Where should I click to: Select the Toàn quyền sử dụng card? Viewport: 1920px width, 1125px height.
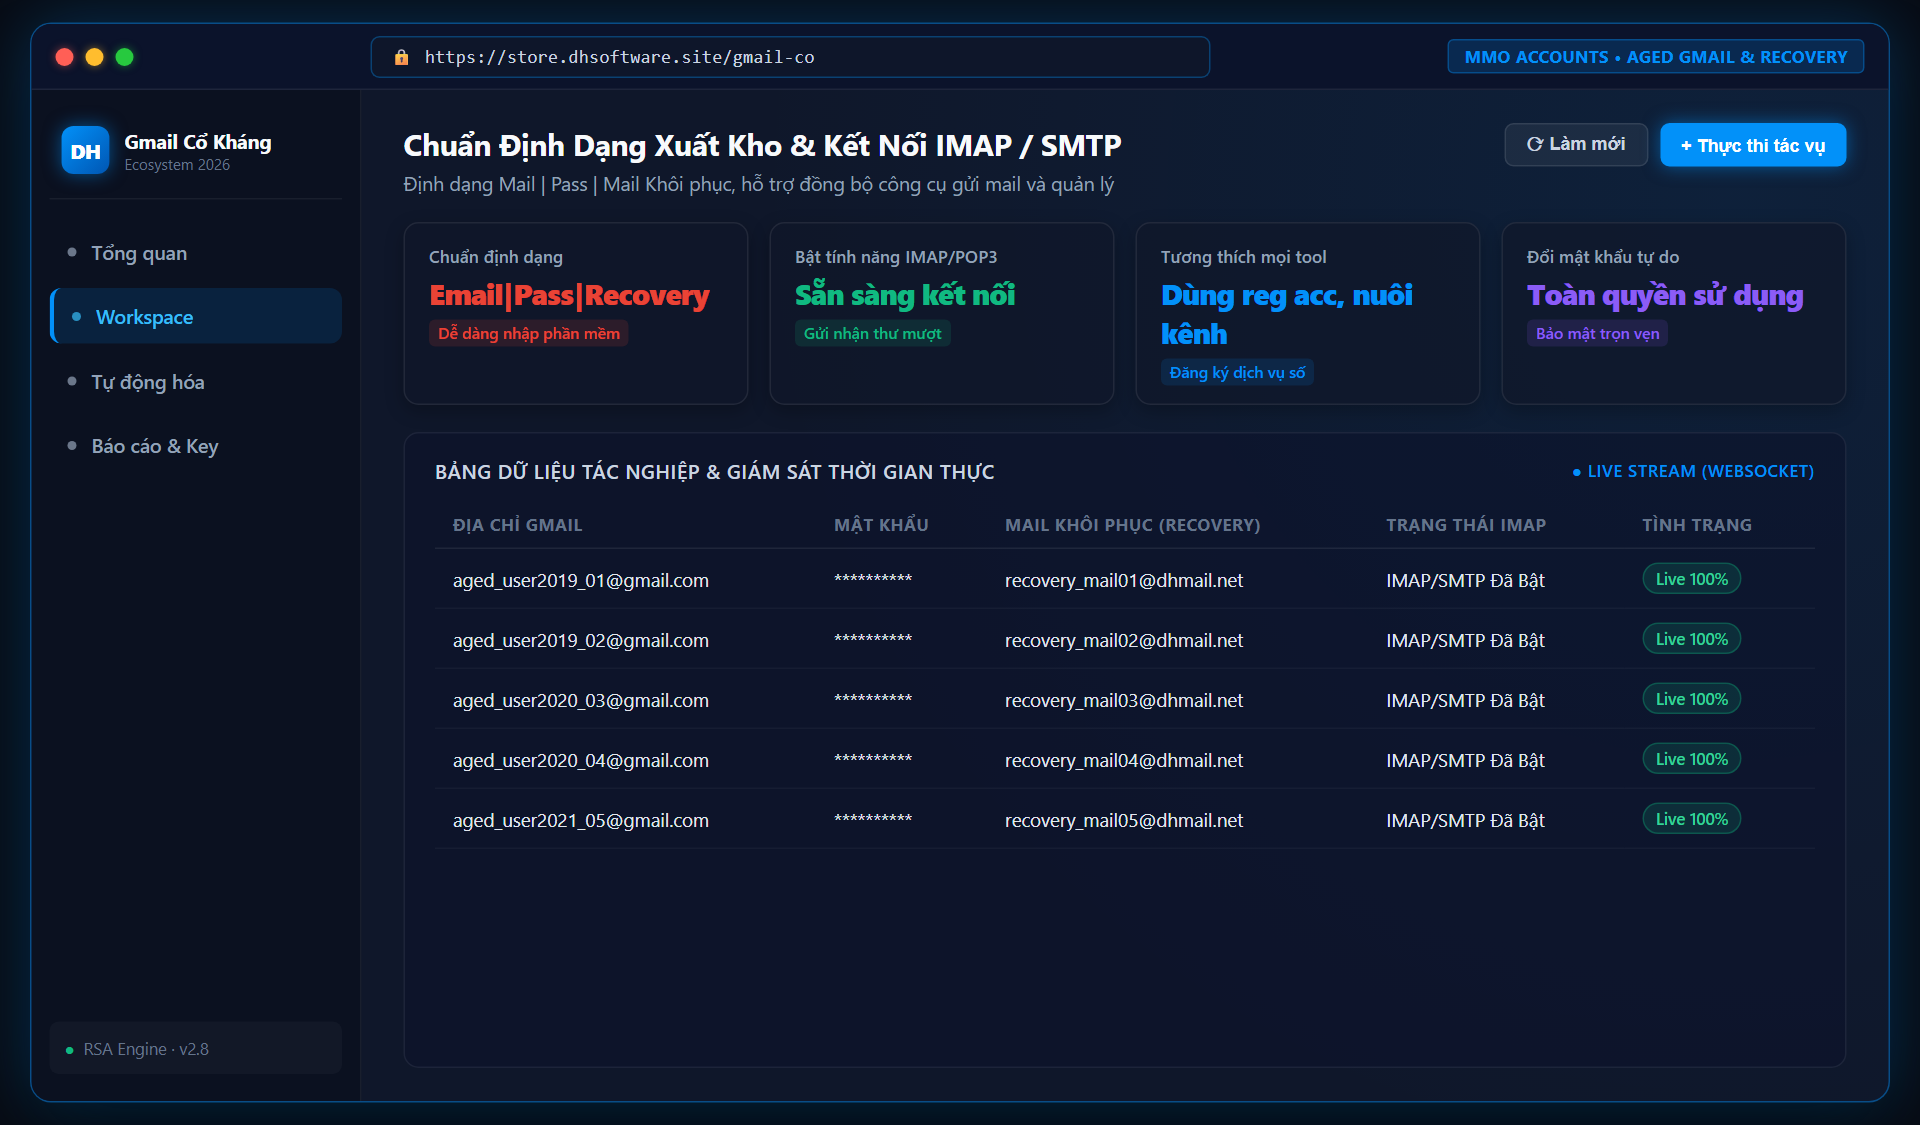(x=1673, y=313)
